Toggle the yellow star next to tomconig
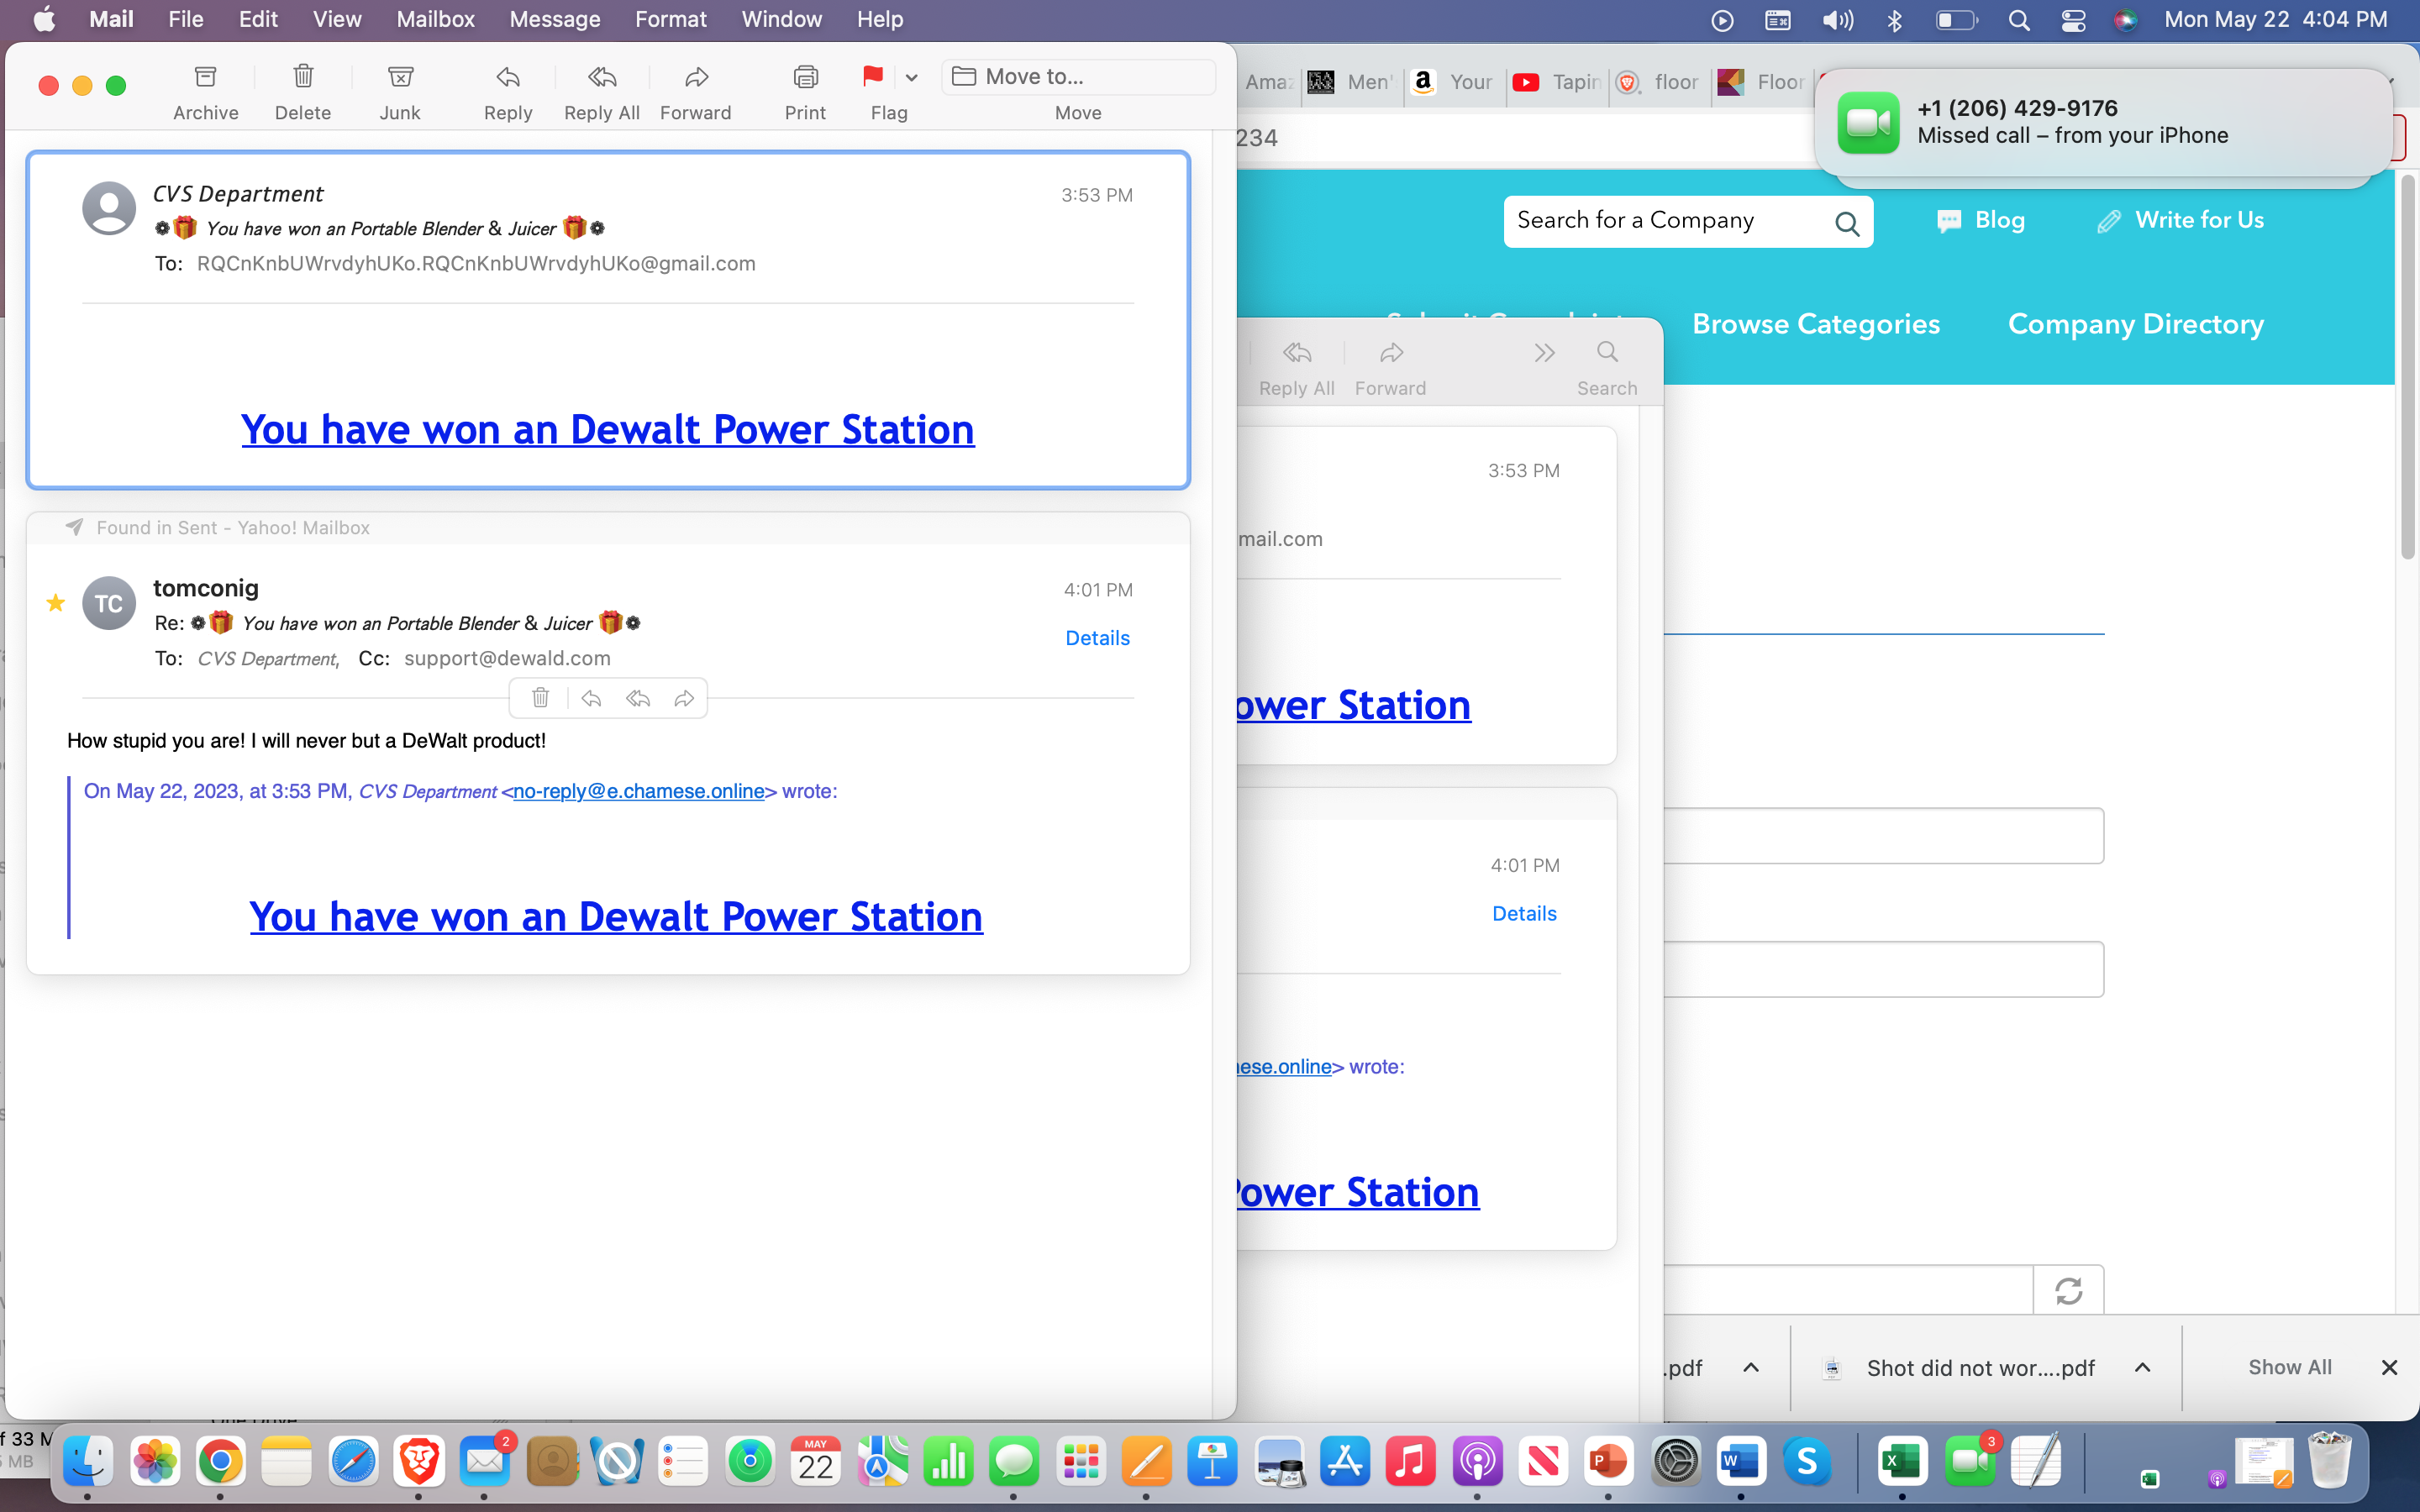Image resolution: width=2420 pixels, height=1512 pixels. click(56, 603)
